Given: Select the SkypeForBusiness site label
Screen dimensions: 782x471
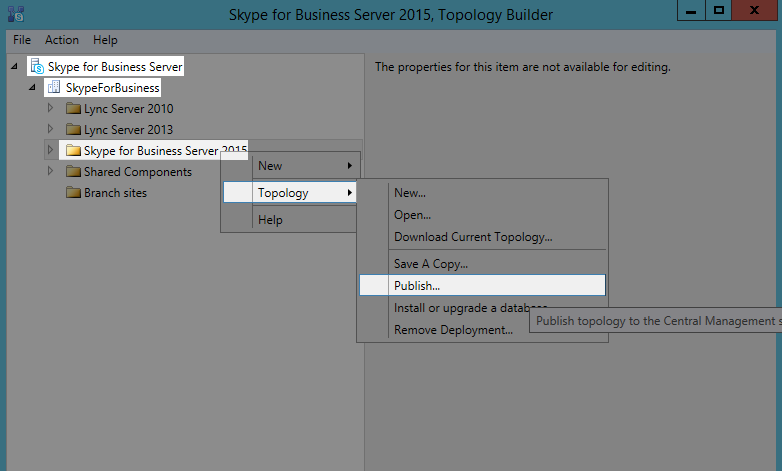Looking at the screenshot, I should (113, 88).
